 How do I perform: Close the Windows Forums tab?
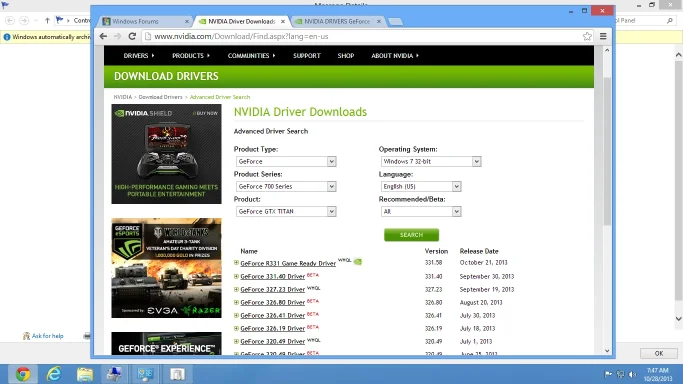pyautogui.click(x=187, y=21)
